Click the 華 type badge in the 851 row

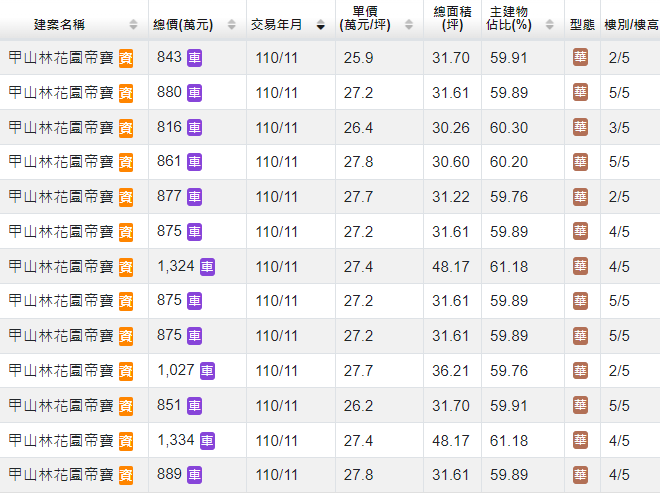tap(580, 405)
